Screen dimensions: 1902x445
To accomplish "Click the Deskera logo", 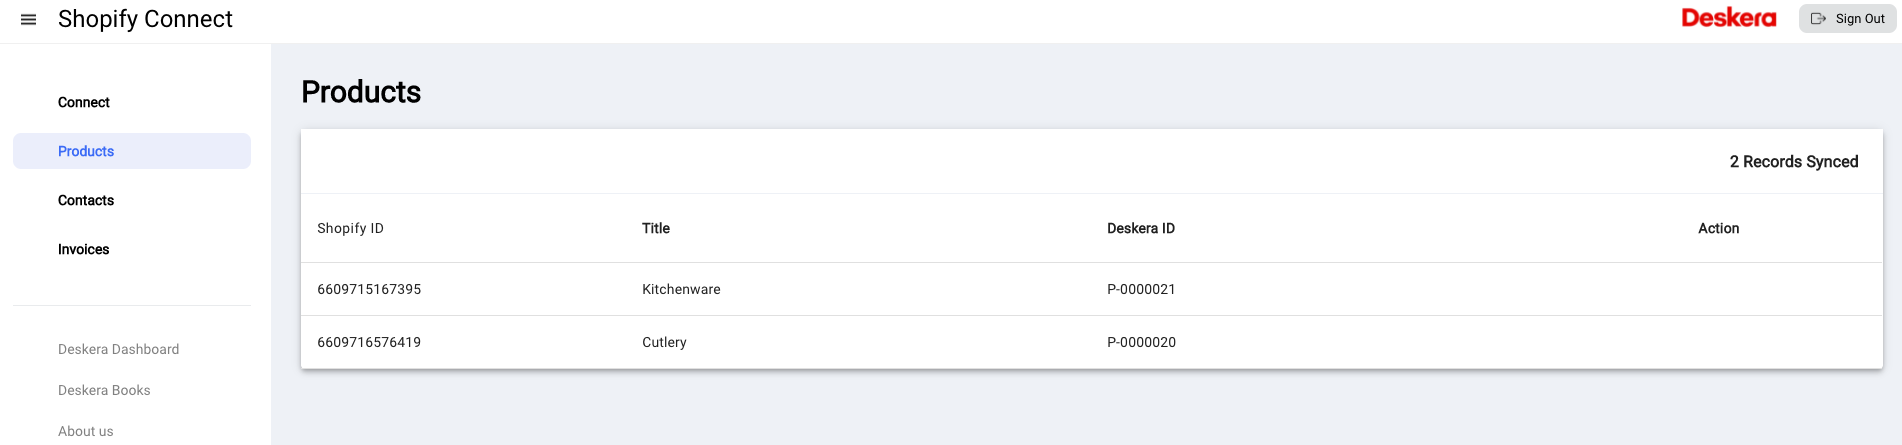I will pyautogui.click(x=1728, y=18).
